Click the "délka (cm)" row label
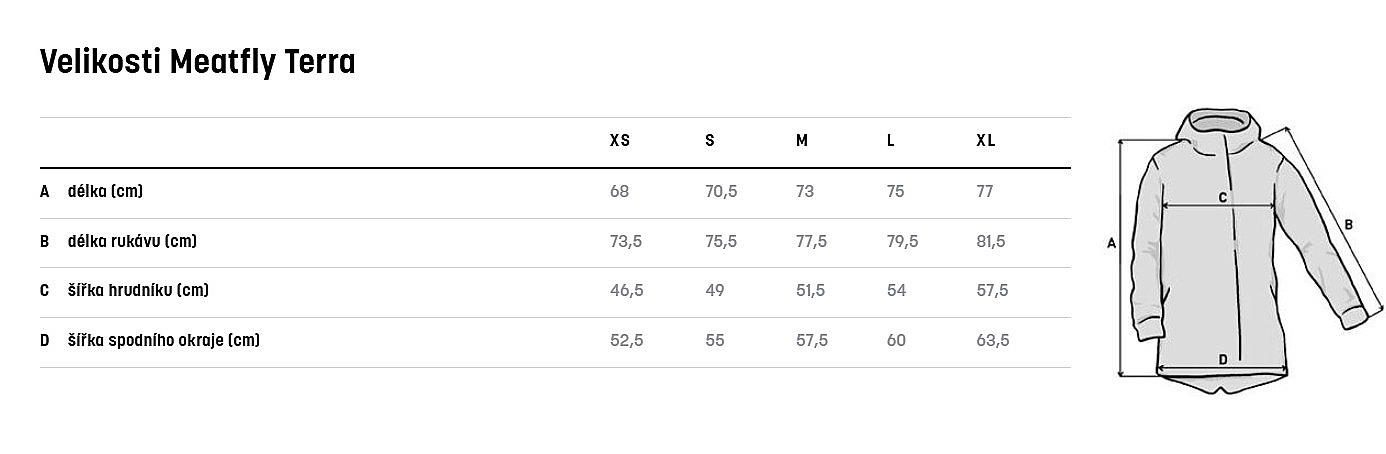The image size is (1386, 454). click(98, 191)
